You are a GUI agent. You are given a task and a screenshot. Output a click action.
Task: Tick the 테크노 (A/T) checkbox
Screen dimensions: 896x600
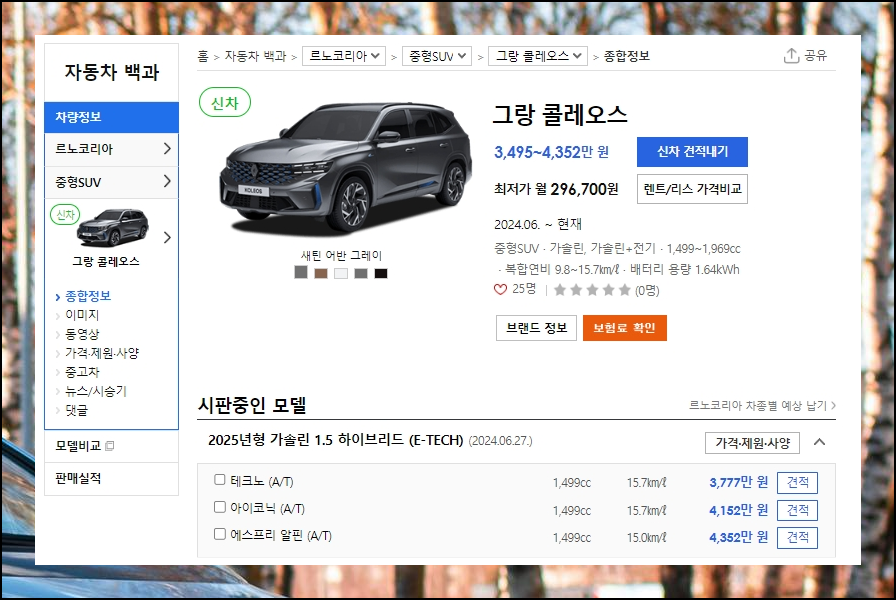coord(219,479)
